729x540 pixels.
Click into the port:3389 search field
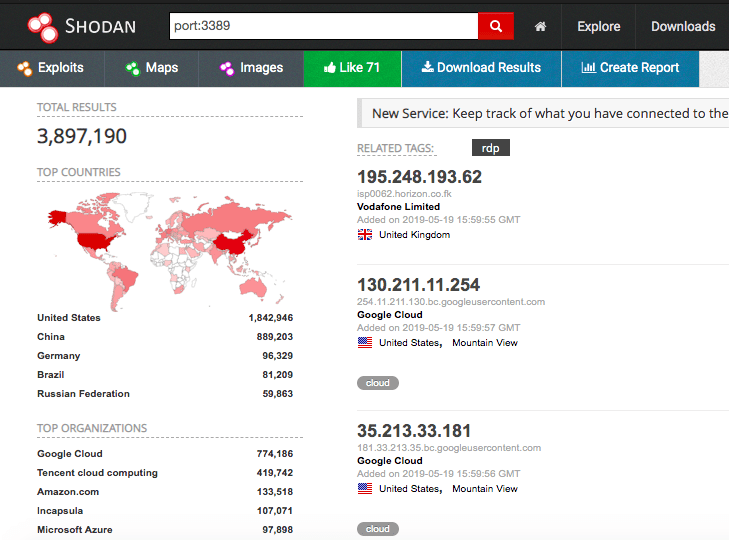point(324,26)
